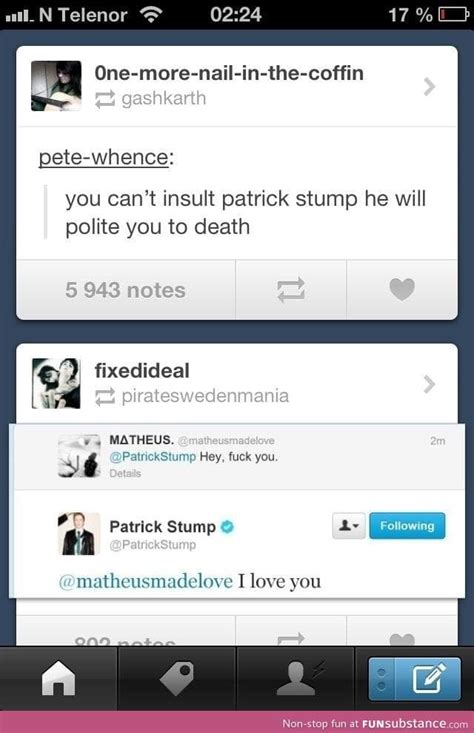Open fixedideal profile picture
The height and width of the screenshot is (733, 474).
56,383
